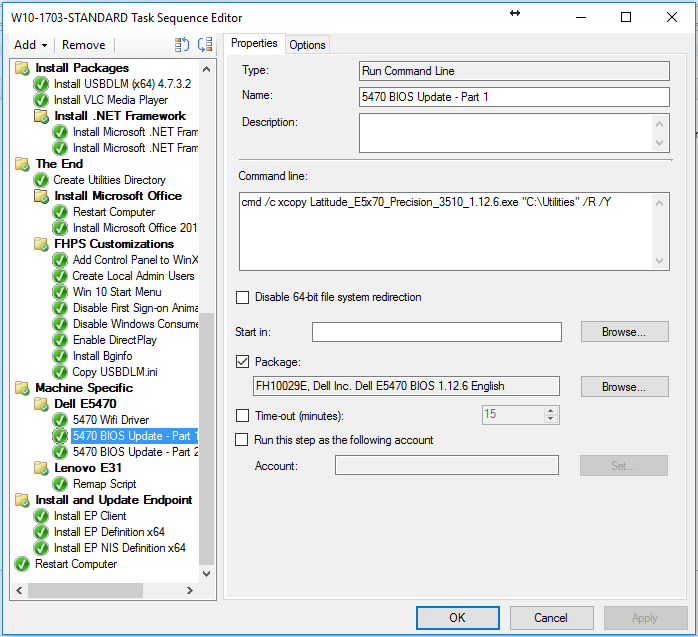Enable the Time-out (minutes) checkbox
Image resolution: width=698 pixels, height=637 pixels.
(x=242, y=416)
